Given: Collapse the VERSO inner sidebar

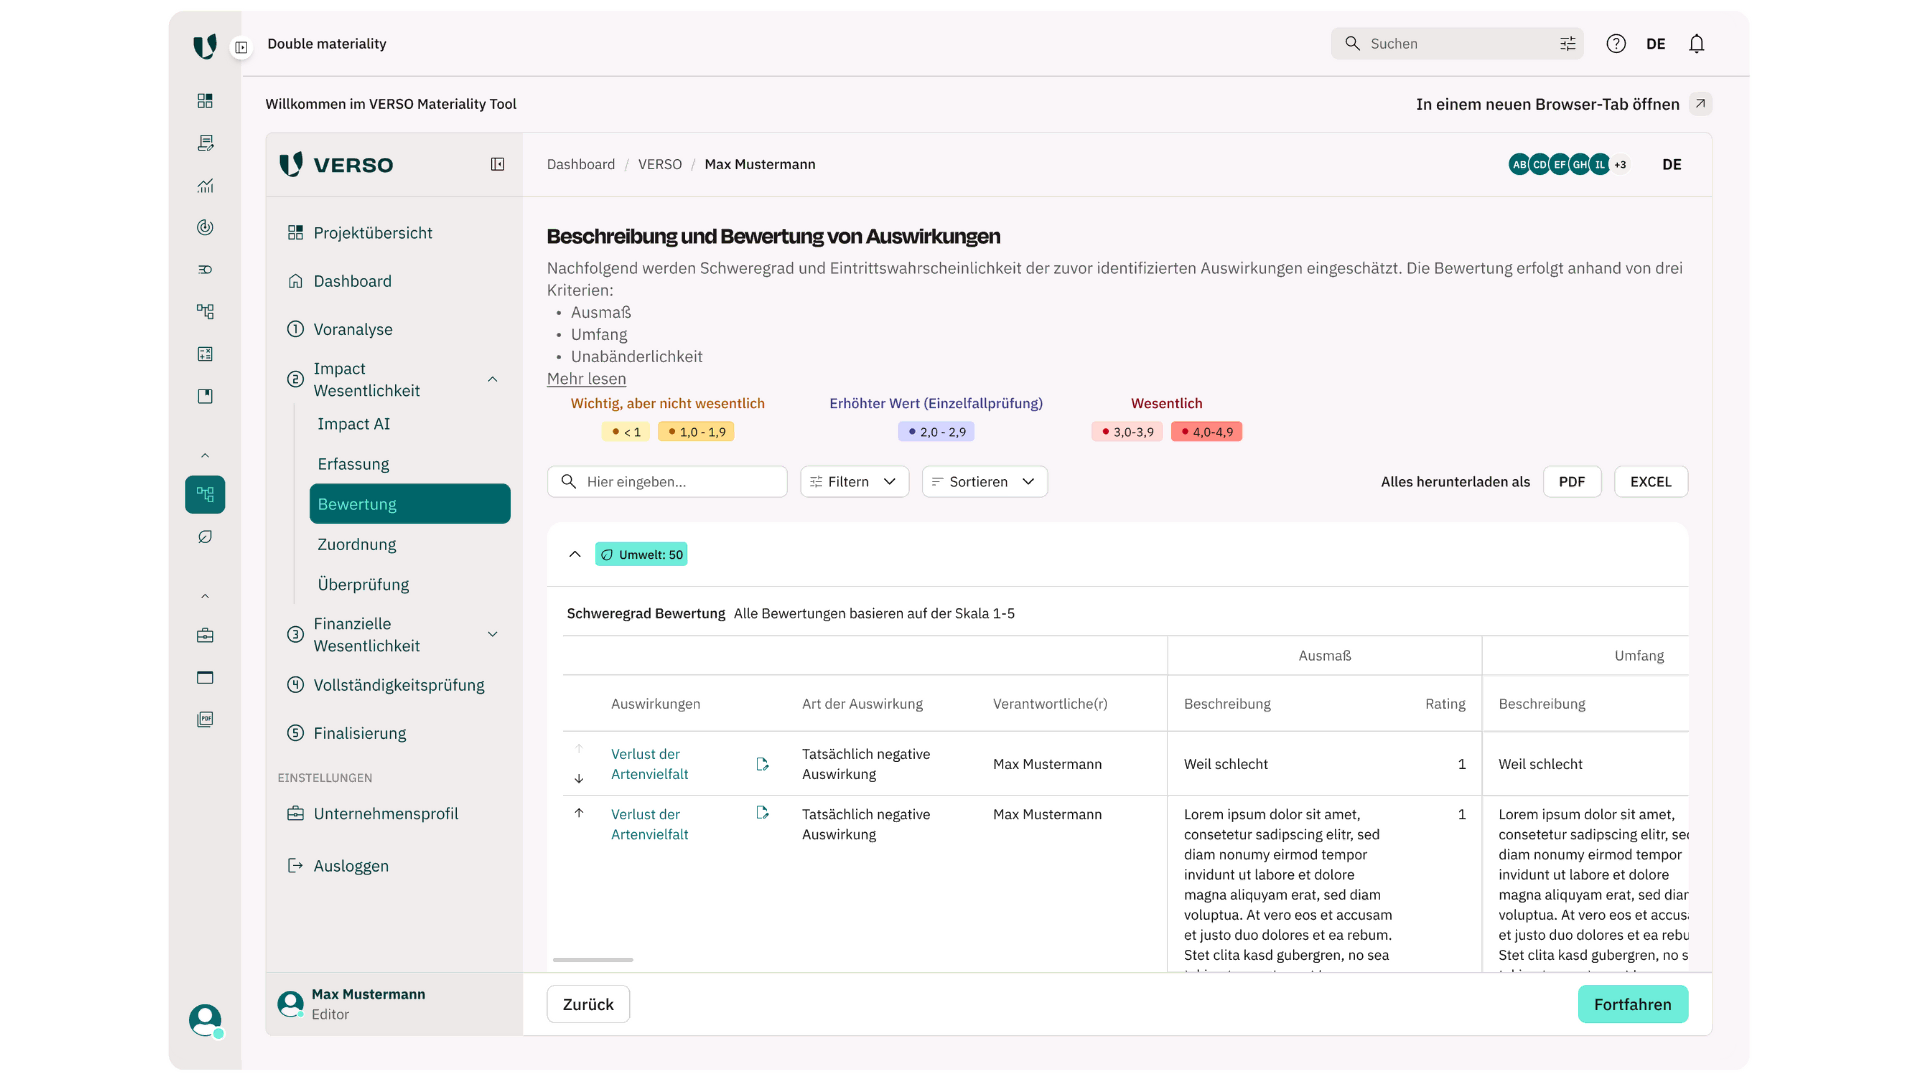Looking at the screenshot, I should pyautogui.click(x=497, y=164).
